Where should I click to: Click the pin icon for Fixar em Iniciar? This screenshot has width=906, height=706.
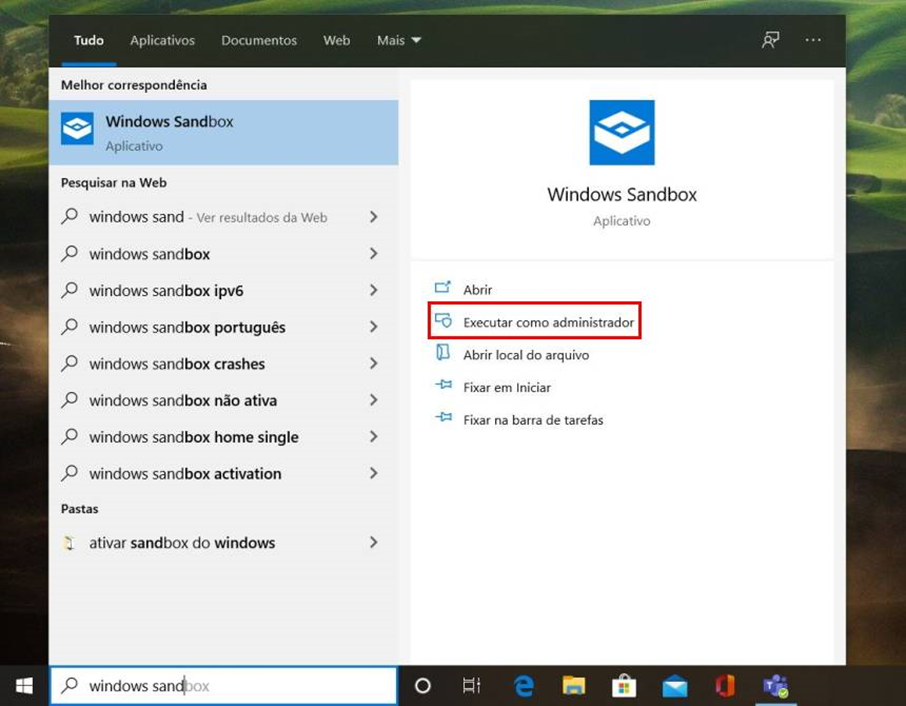tap(443, 385)
